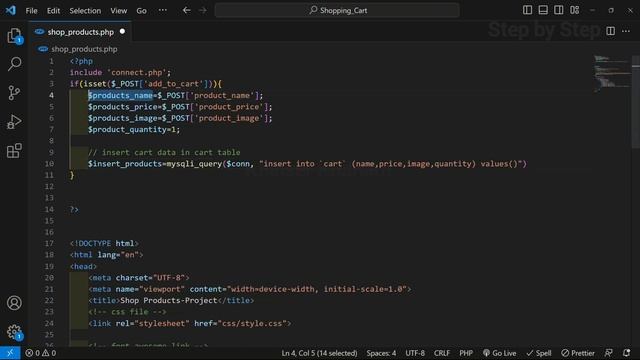
Task: Click the selected $products_name variable
Action: click(120, 95)
